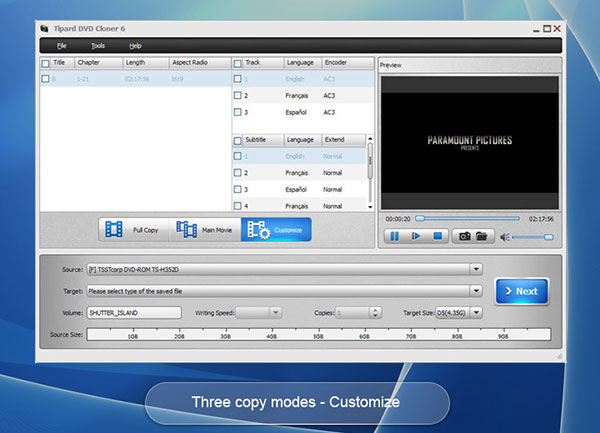600x433 pixels.
Task: Check audio track 3 Español AC3
Action: [x=238, y=112]
